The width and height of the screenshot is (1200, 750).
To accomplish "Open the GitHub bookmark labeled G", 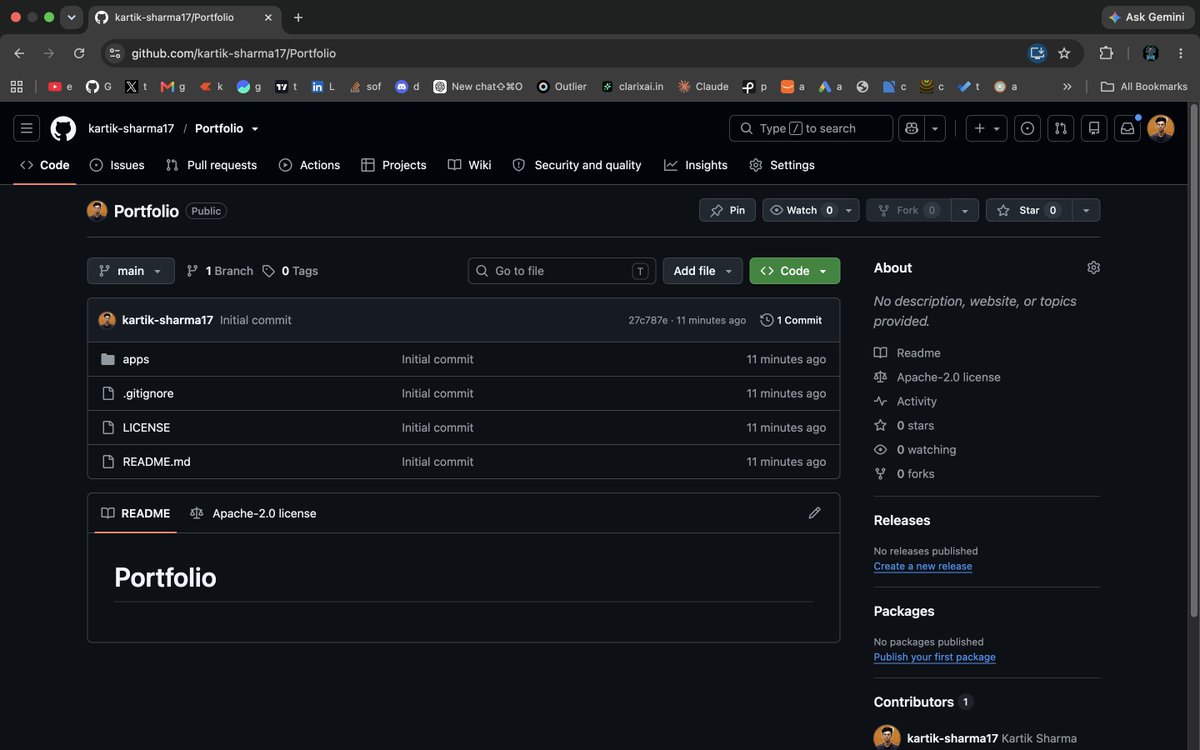I will pos(99,87).
